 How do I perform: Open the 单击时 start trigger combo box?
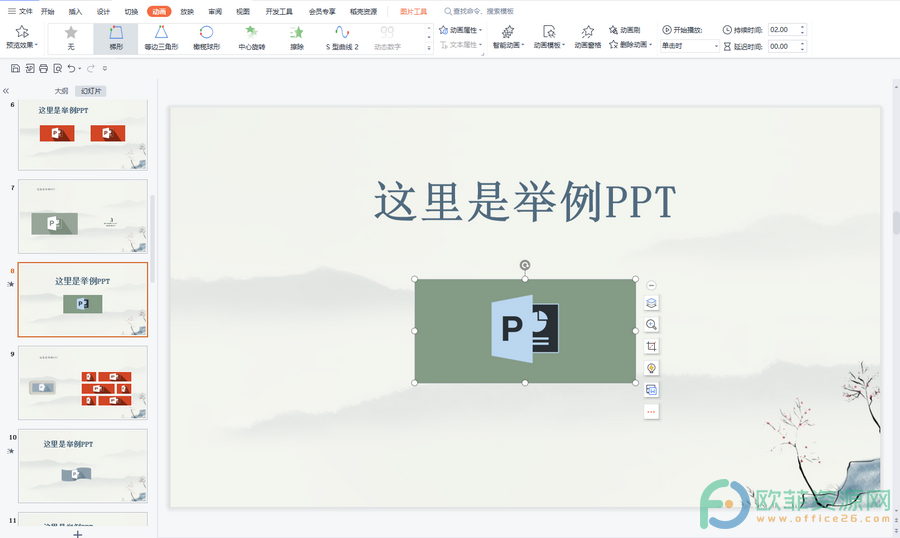pos(689,46)
